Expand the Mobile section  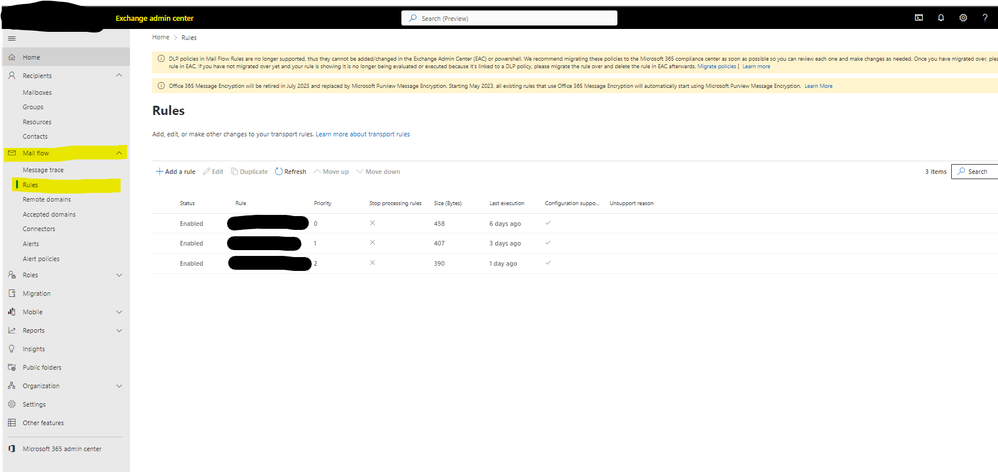tap(119, 312)
